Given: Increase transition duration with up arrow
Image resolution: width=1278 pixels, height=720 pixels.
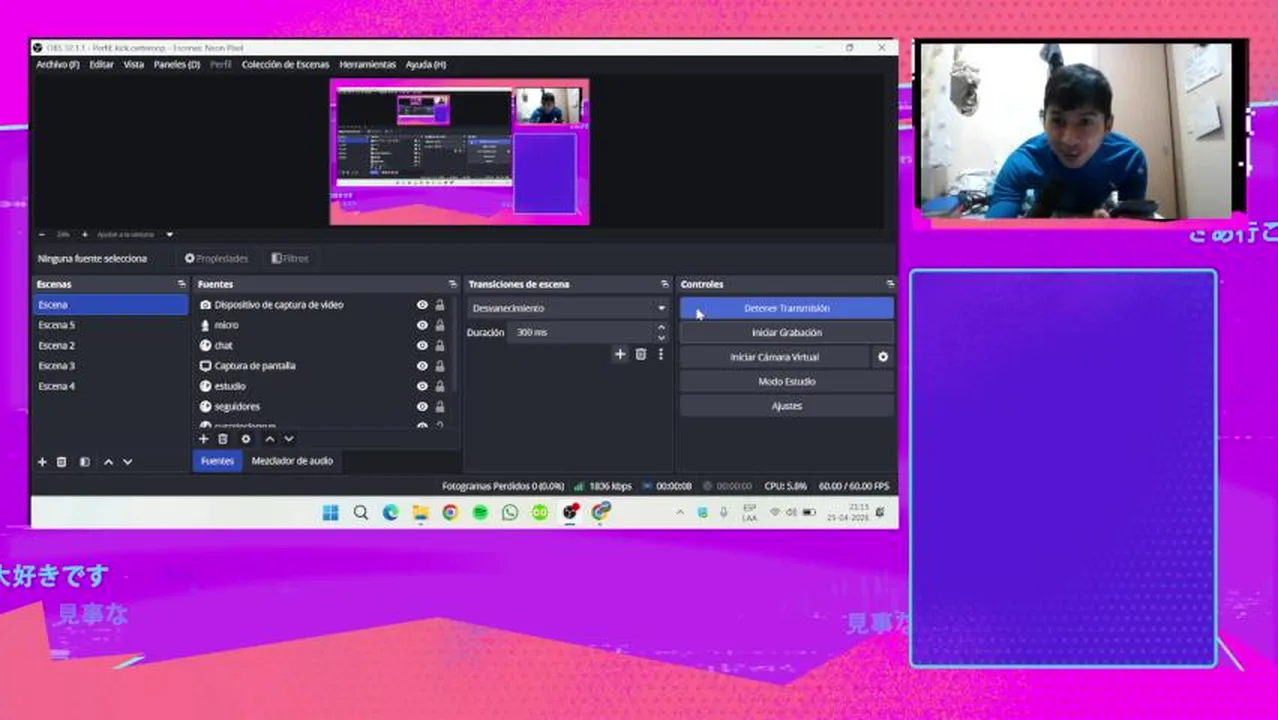Looking at the screenshot, I should pyautogui.click(x=661, y=327).
